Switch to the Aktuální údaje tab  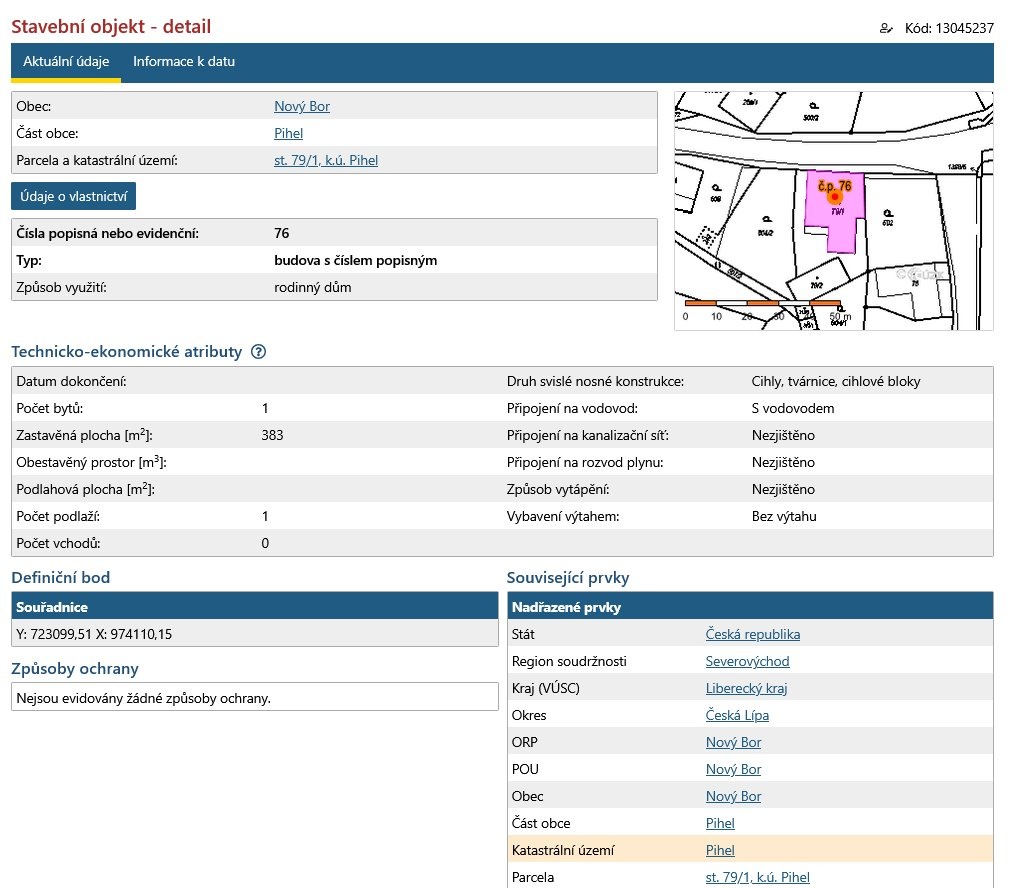coord(66,62)
